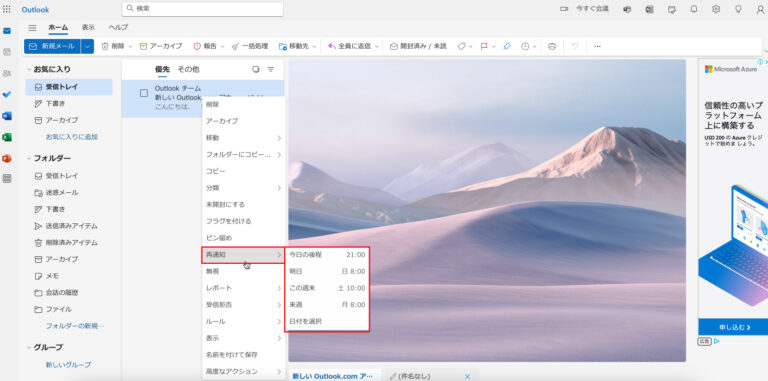
Task: Open the more options ellipsis in toolbar
Action: 597,46
